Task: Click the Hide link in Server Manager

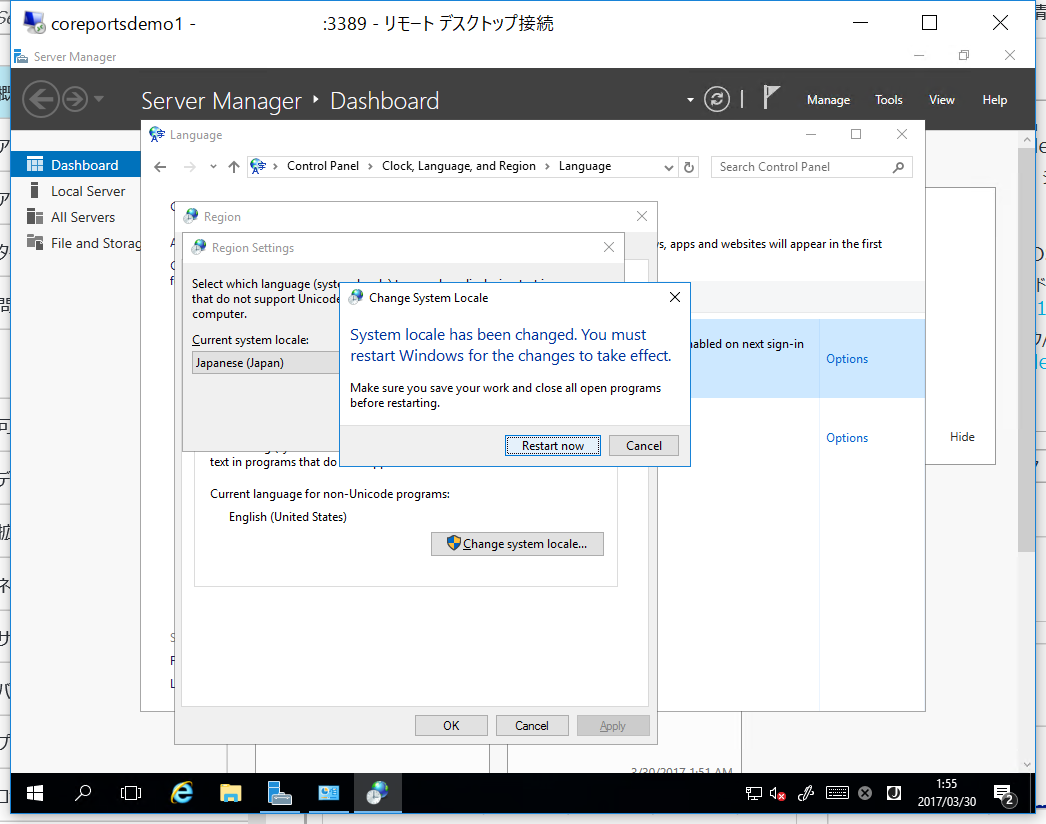Action: (x=962, y=437)
